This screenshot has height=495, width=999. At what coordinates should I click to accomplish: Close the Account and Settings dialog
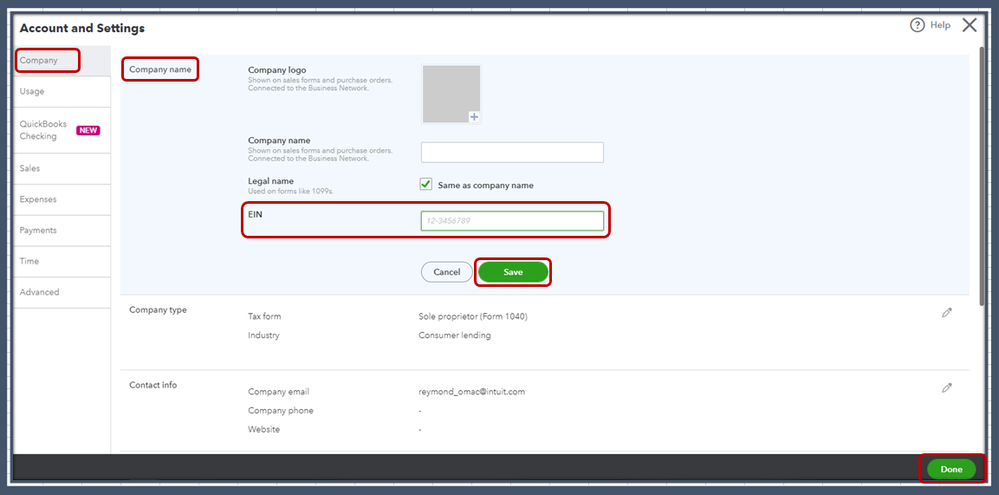[969, 25]
